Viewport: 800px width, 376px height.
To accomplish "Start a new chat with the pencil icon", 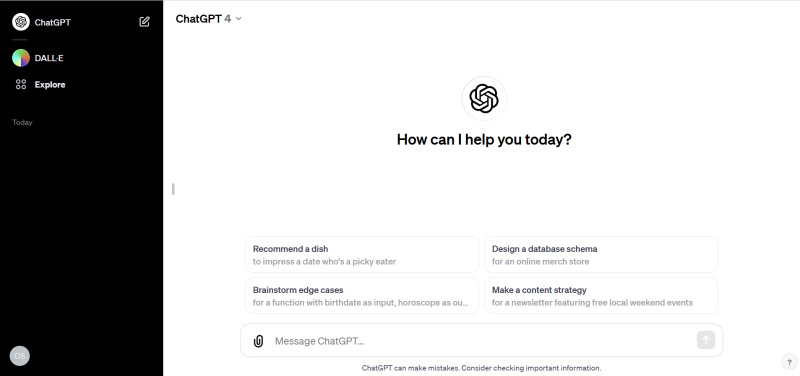I will click(x=144, y=22).
